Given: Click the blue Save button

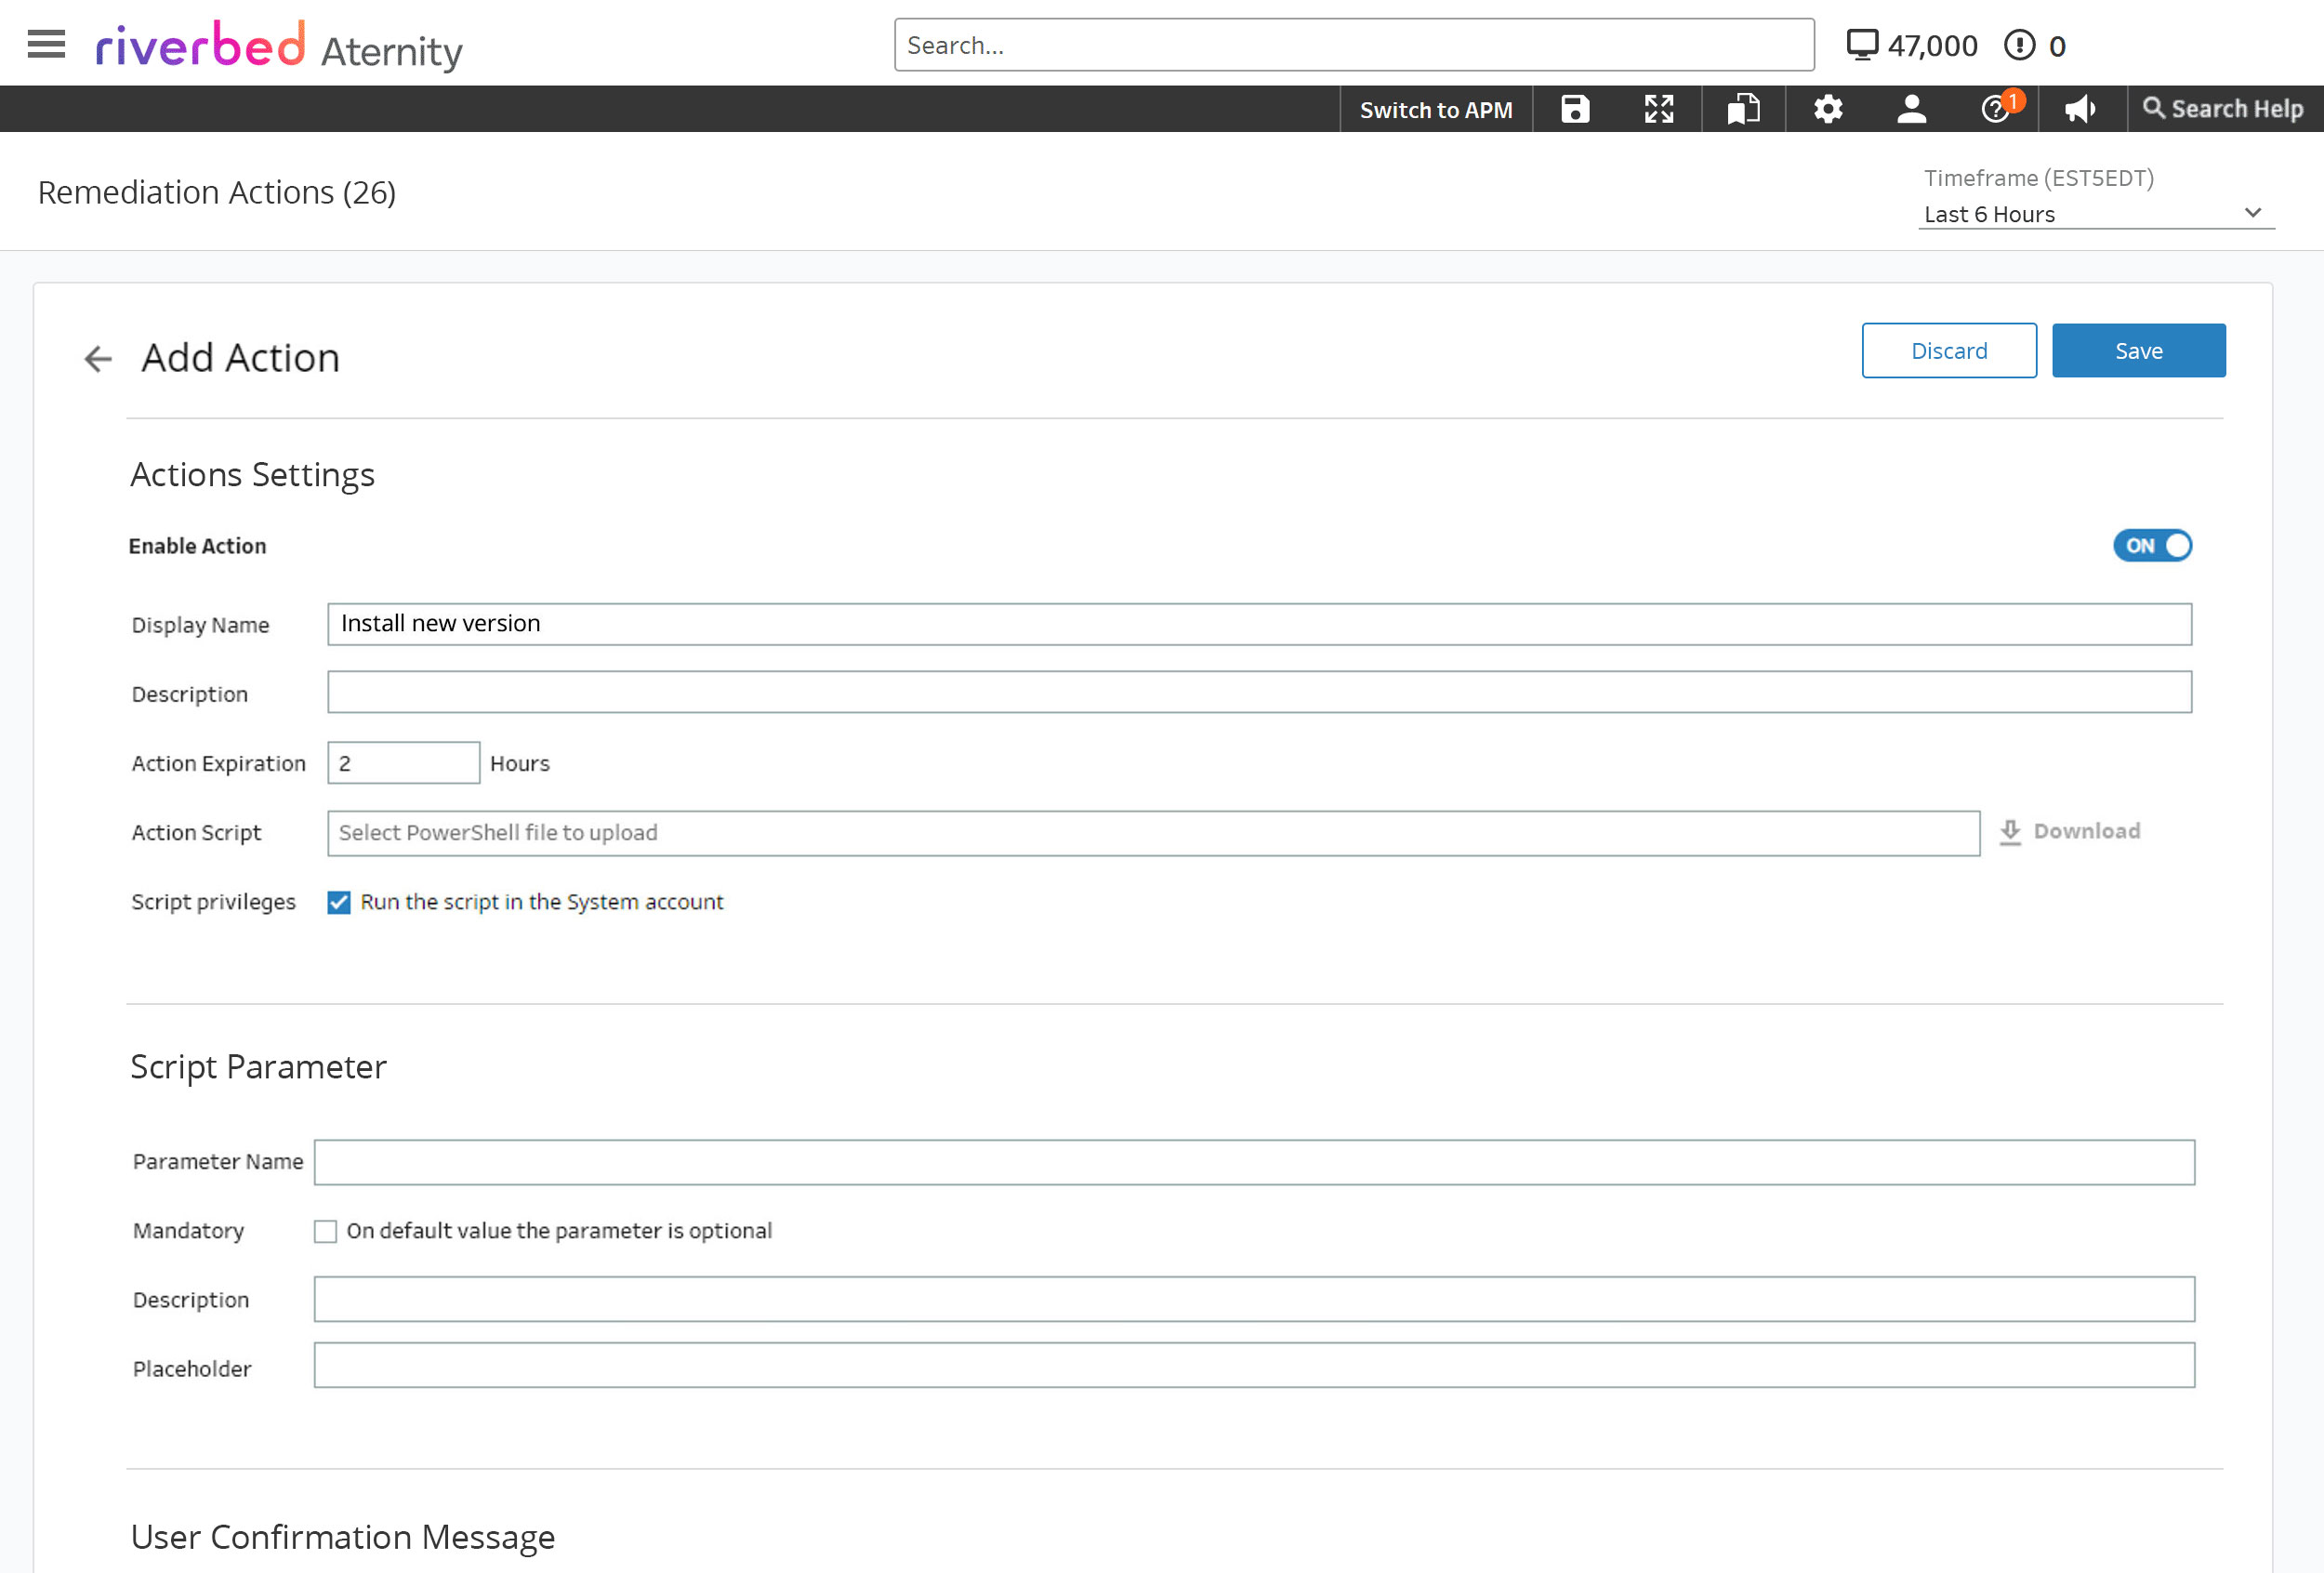Looking at the screenshot, I should point(2138,351).
